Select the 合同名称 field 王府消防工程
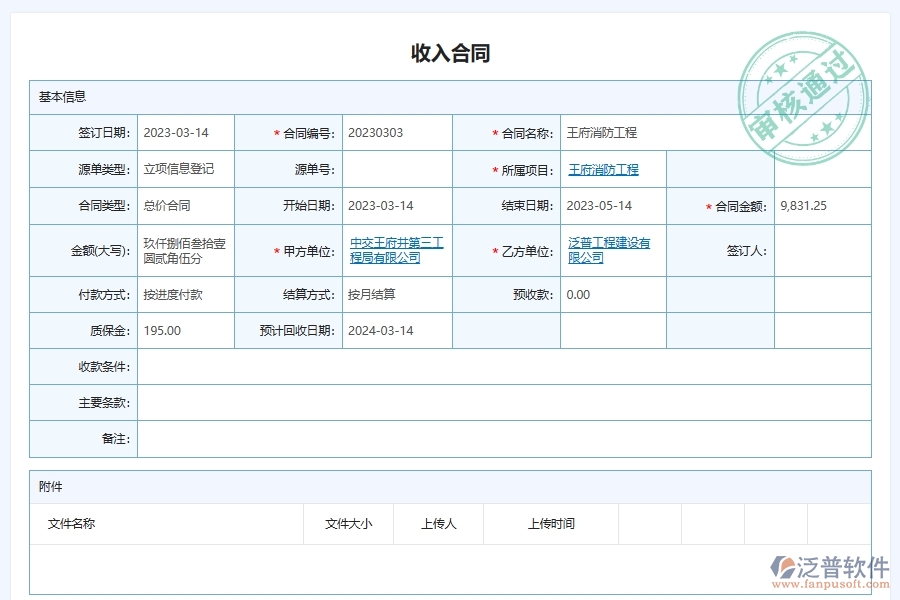Image resolution: width=900 pixels, height=600 pixels. (x=600, y=132)
